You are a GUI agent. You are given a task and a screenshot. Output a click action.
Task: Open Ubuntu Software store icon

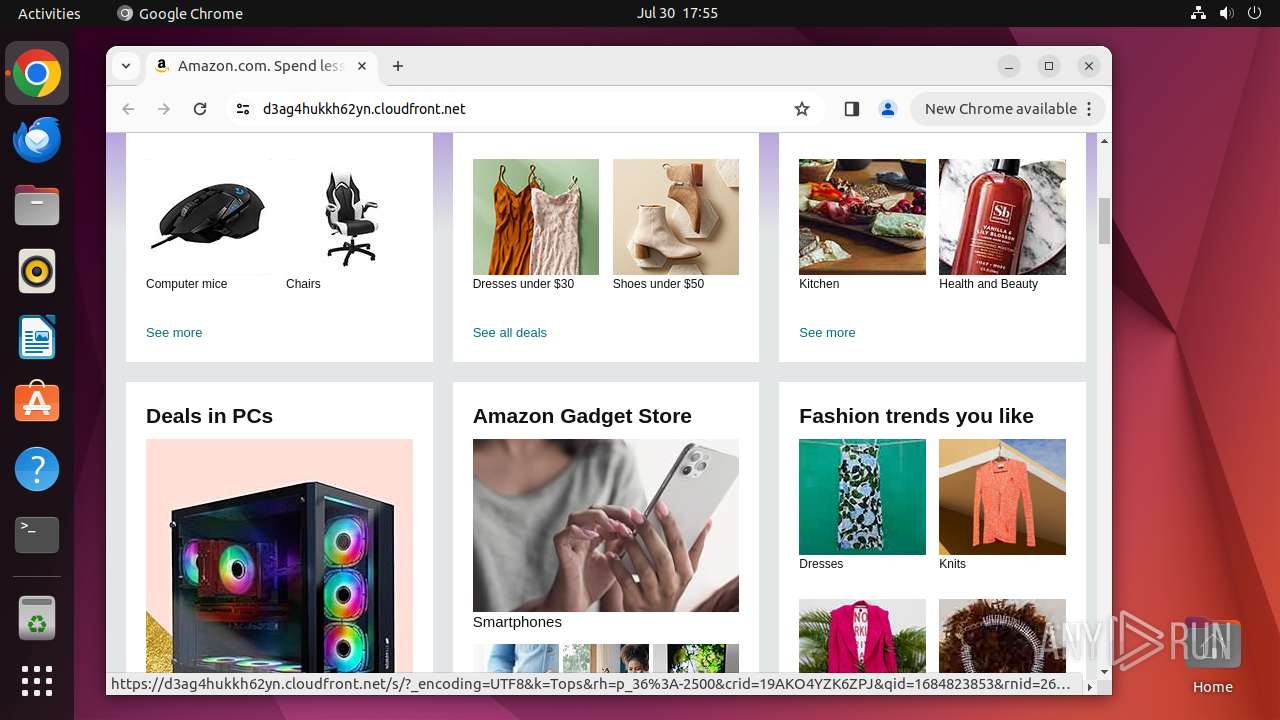coord(37,403)
